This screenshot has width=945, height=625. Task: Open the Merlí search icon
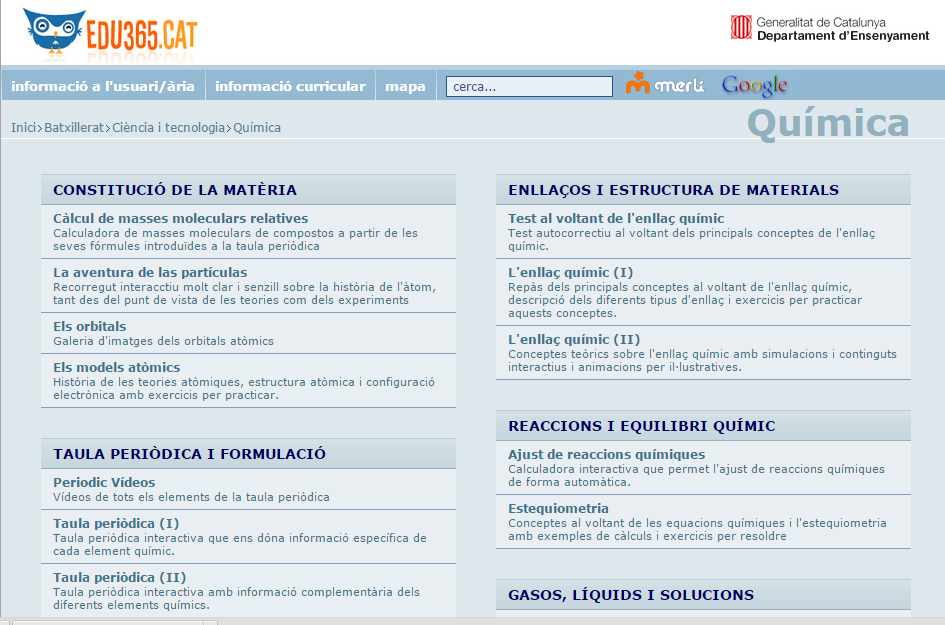click(x=665, y=85)
